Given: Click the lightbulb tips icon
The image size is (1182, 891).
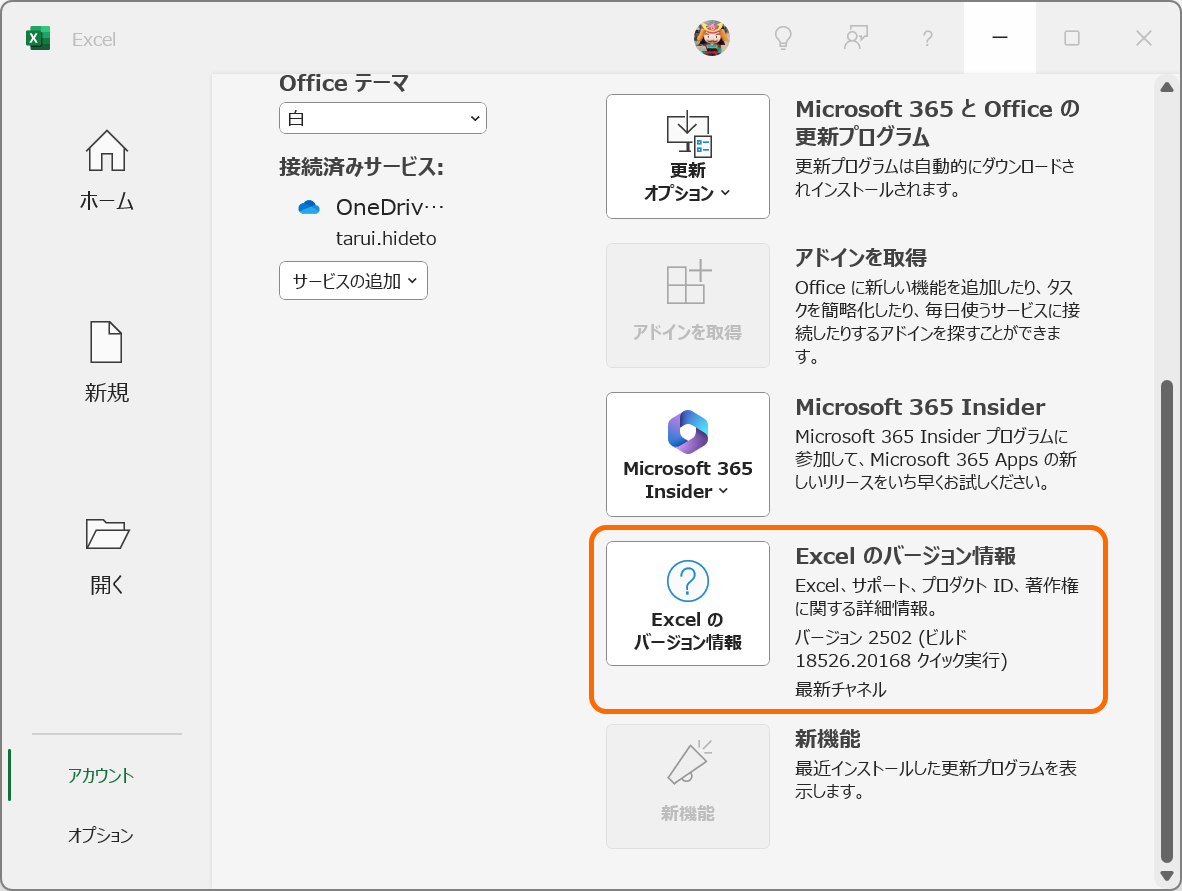Looking at the screenshot, I should coord(783,38).
